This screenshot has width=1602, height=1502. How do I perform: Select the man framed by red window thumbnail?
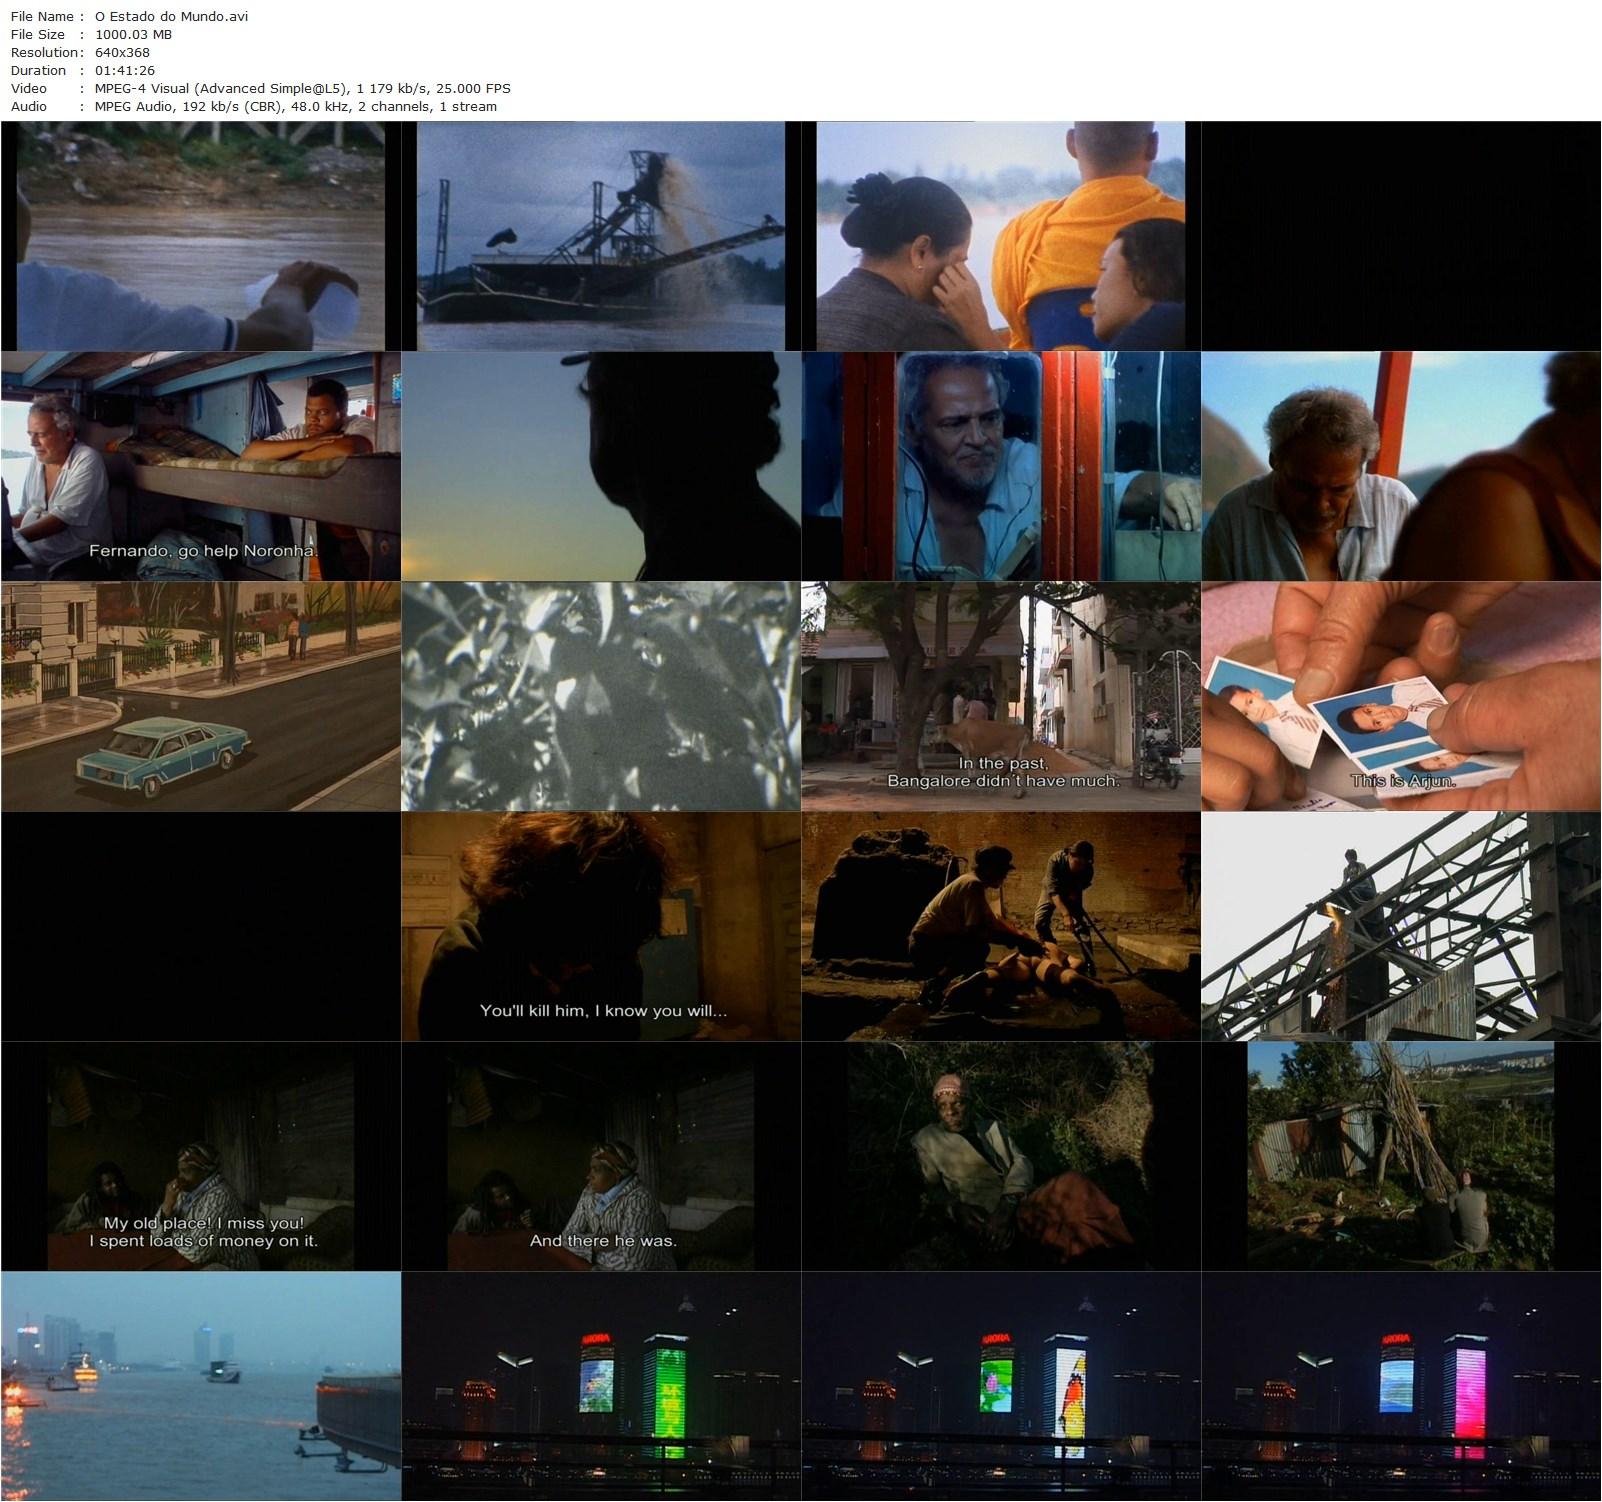pos(1000,465)
